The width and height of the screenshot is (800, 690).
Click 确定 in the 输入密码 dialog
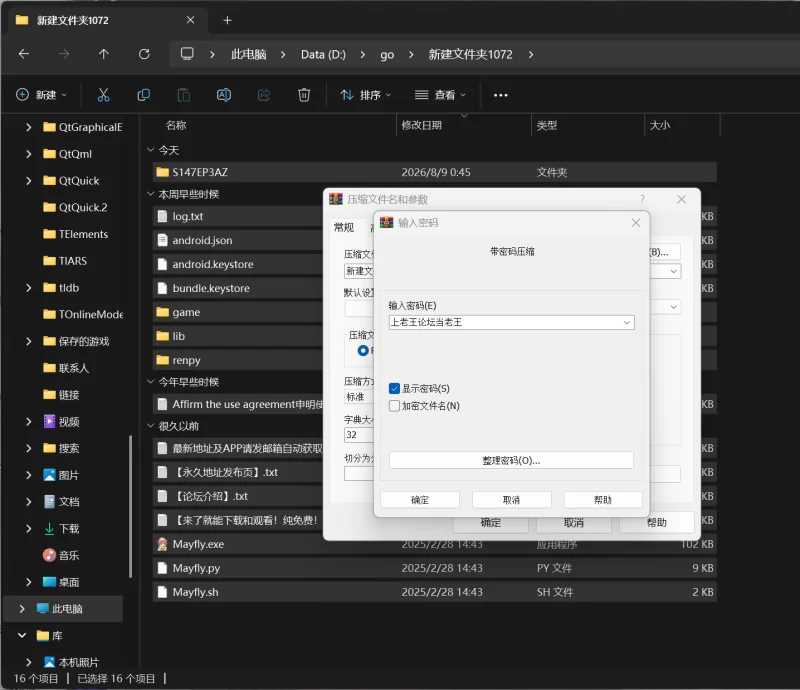(x=420, y=500)
